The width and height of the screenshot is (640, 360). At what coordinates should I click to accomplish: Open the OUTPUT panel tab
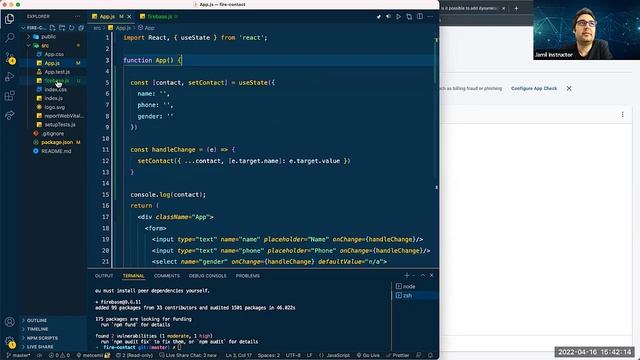(x=104, y=276)
